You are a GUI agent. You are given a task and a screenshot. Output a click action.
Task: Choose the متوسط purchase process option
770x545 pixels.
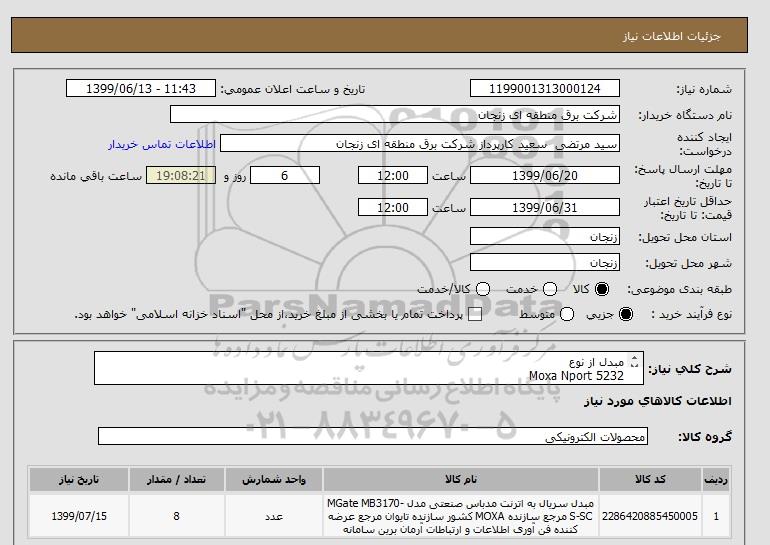[x=567, y=314]
